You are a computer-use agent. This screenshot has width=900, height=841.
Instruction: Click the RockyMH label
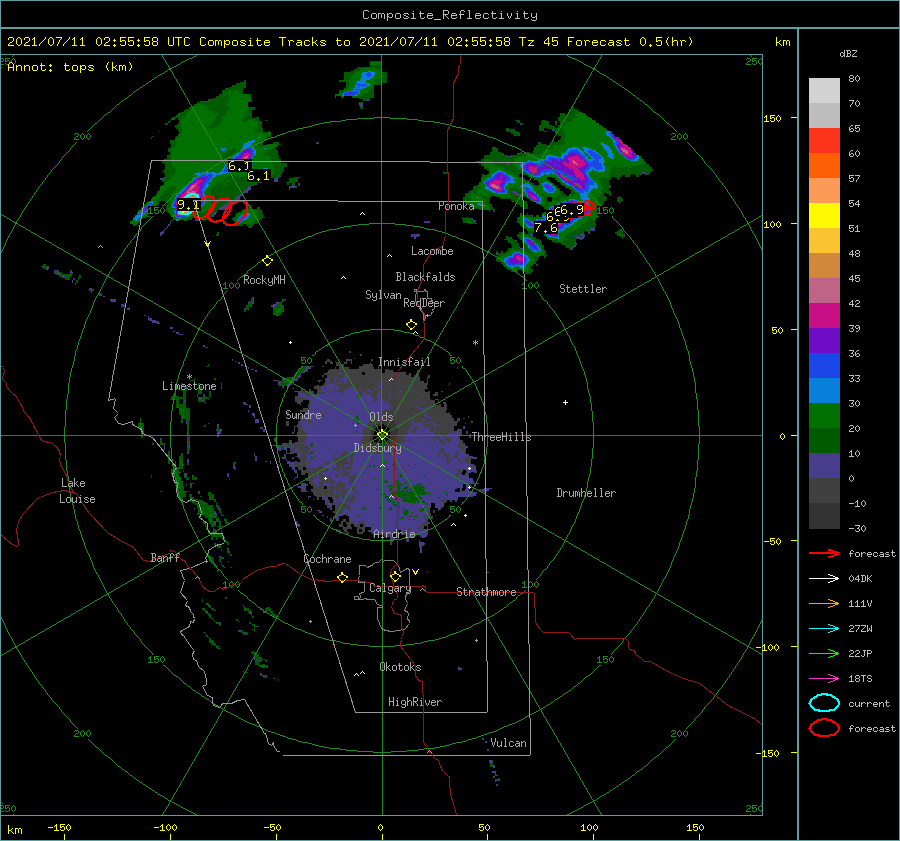(264, 280)
